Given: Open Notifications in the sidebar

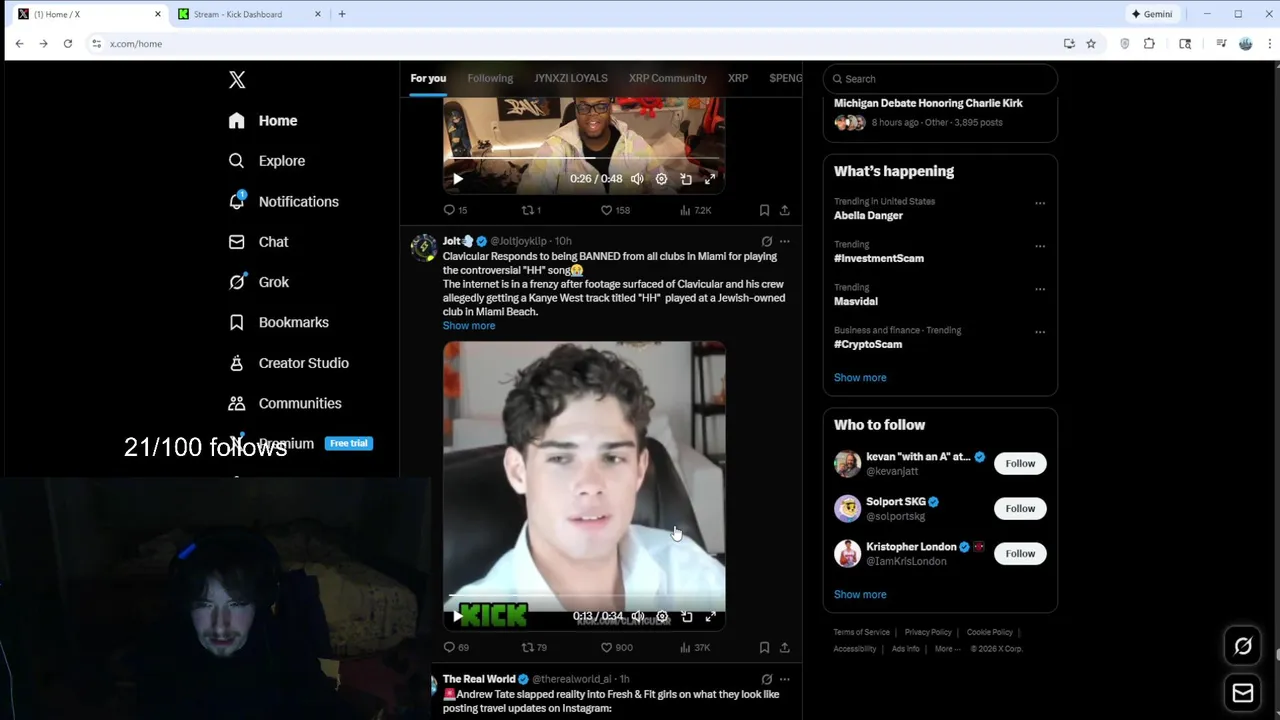Looking at the screenshot, I should click(x=283, y=202).
